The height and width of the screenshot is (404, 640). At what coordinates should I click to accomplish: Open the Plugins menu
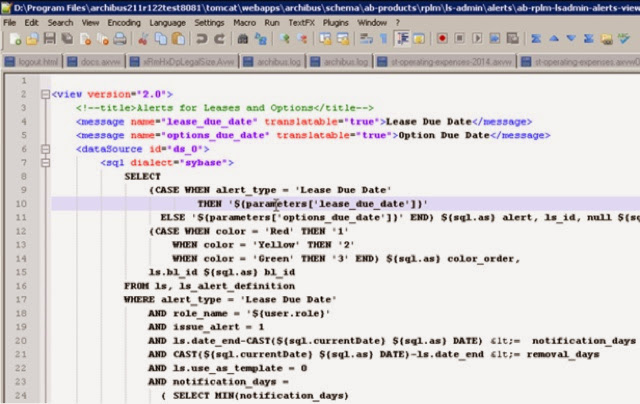(336, 23)
